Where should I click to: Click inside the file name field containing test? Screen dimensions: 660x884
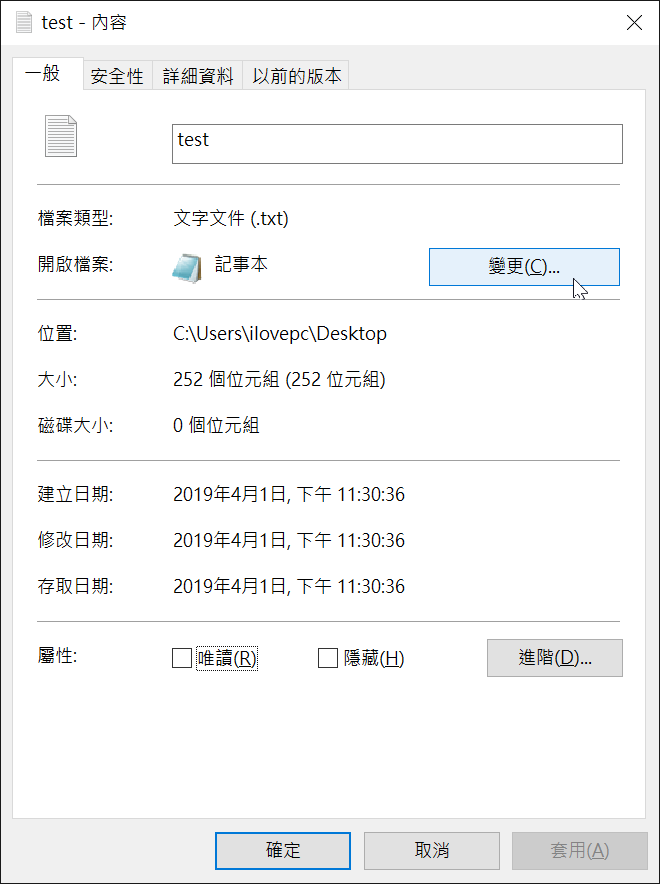pos(397,144)
